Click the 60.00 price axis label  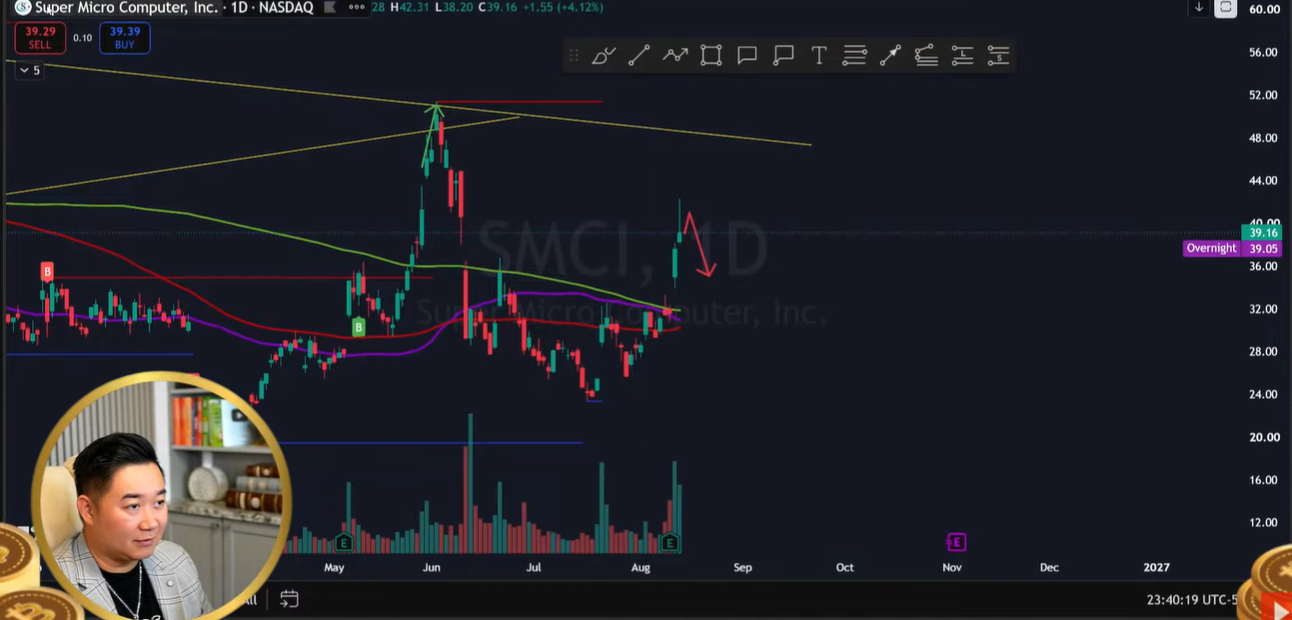[x=1264, y=9]
